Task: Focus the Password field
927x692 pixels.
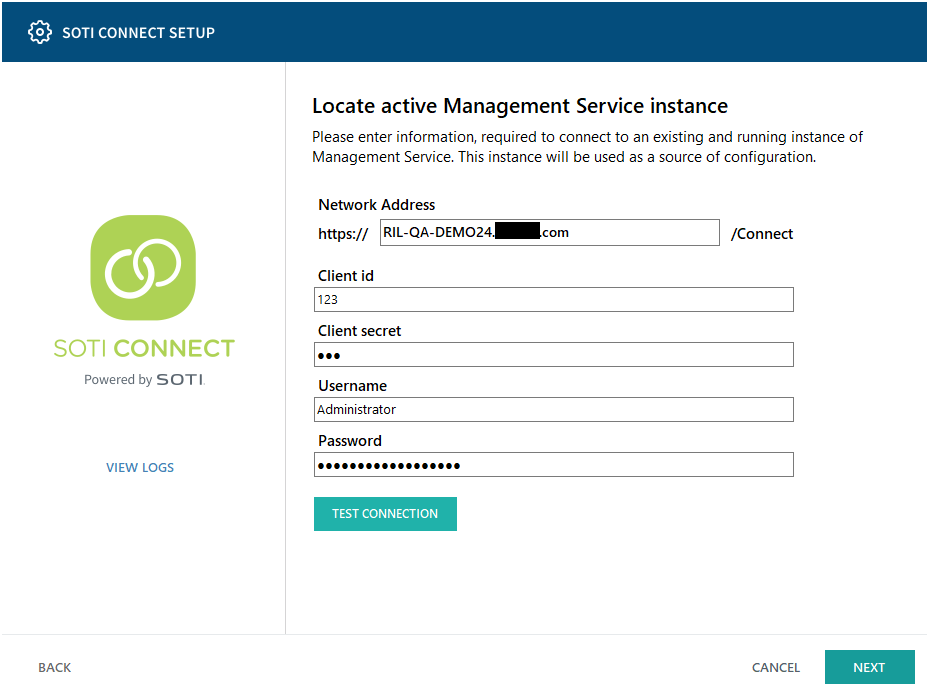Action: tap(553, 464)
